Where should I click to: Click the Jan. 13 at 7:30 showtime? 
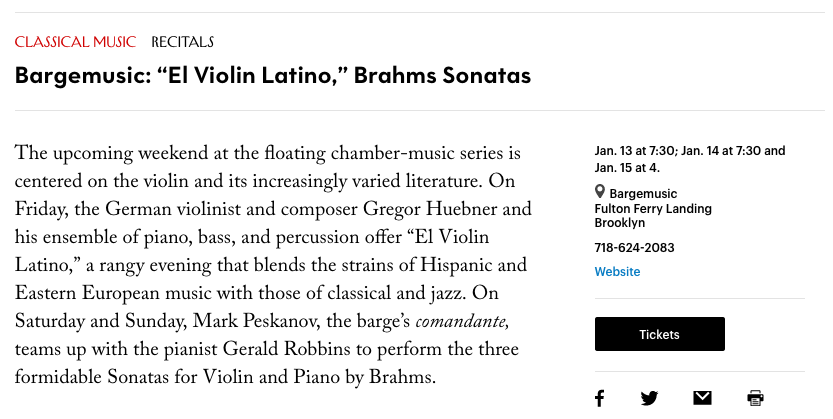pos(634,151)
